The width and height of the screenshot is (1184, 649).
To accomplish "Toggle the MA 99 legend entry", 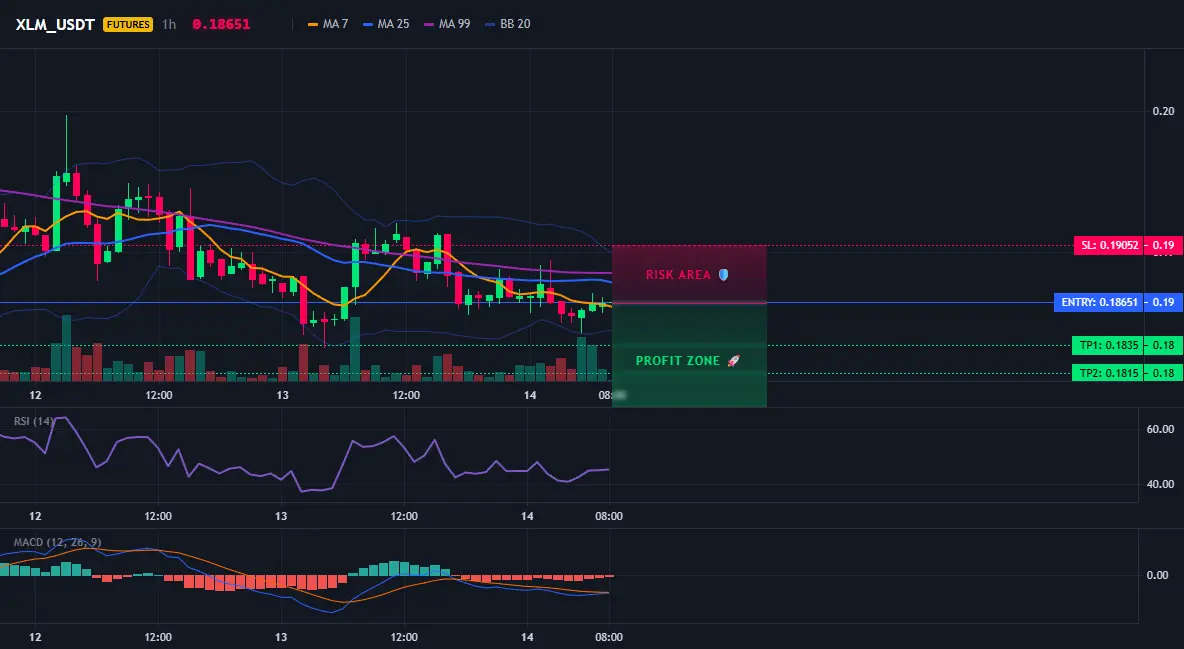I will point(448,24).
